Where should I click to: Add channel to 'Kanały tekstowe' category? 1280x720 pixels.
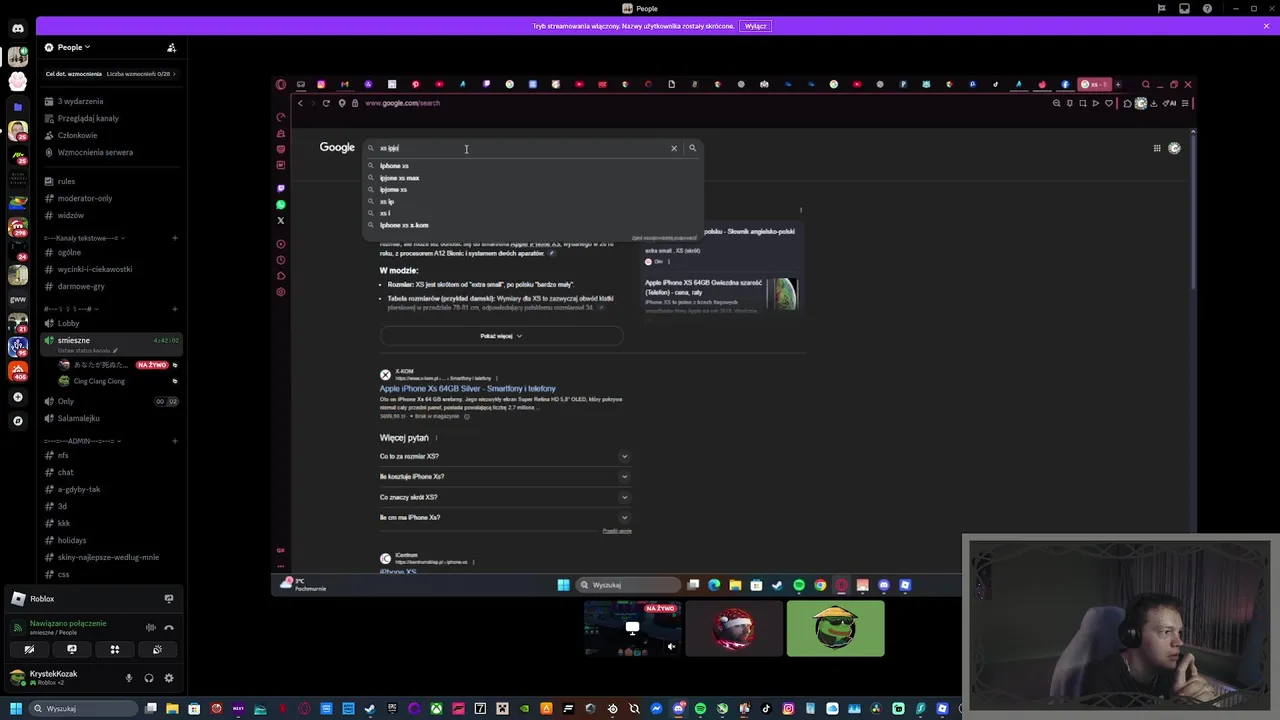click(174, 238)
